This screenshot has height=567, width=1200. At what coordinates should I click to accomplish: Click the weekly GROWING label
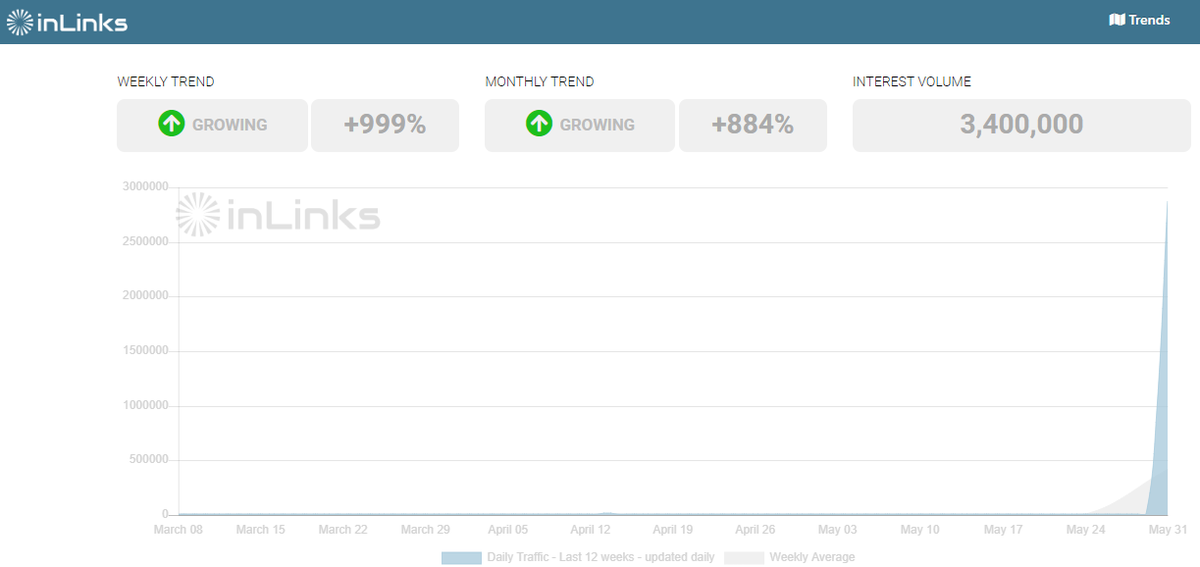click(x=230, y=125)
